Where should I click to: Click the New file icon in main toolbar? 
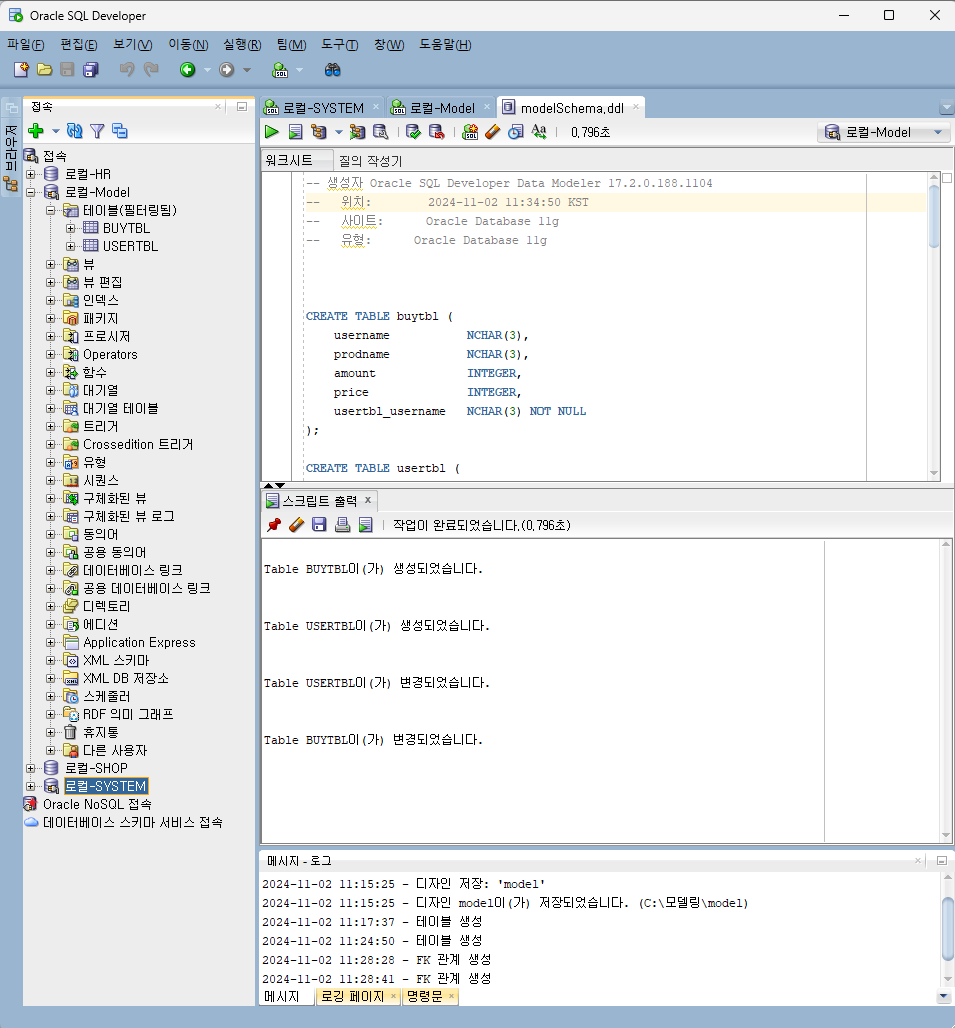click(x=21, y=69)
